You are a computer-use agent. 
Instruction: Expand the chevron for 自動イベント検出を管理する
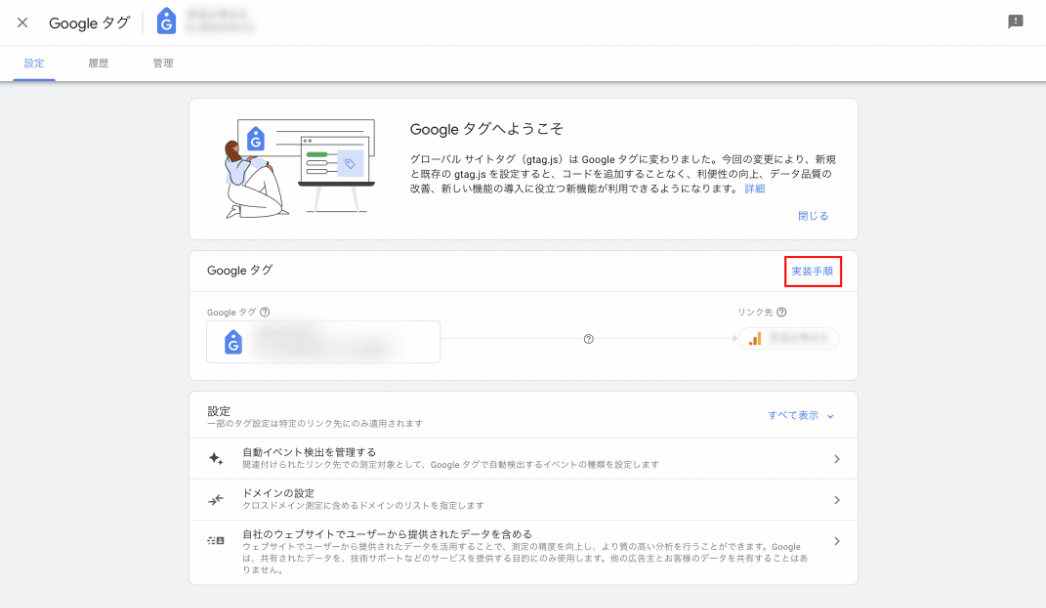[x=837, y=459]
